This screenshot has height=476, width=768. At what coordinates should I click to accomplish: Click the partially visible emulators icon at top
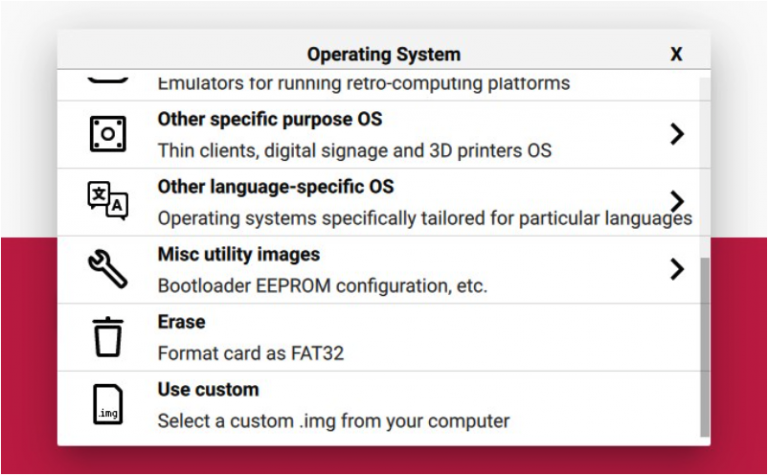tap(107, 81)
